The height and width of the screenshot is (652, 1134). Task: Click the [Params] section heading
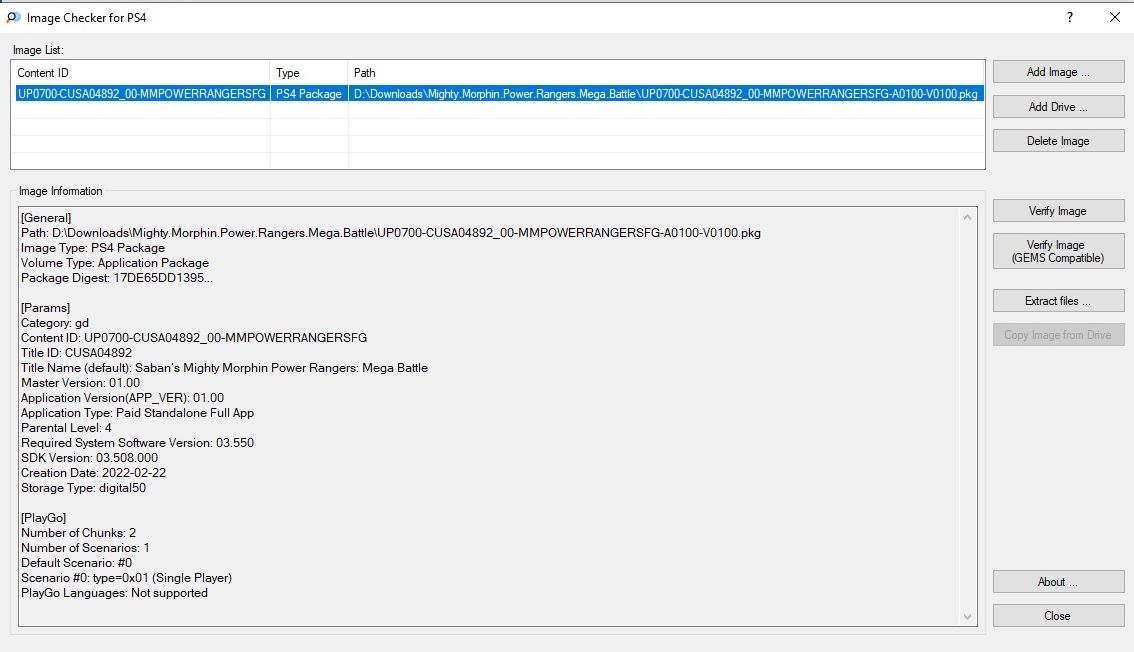coord(45,308)
